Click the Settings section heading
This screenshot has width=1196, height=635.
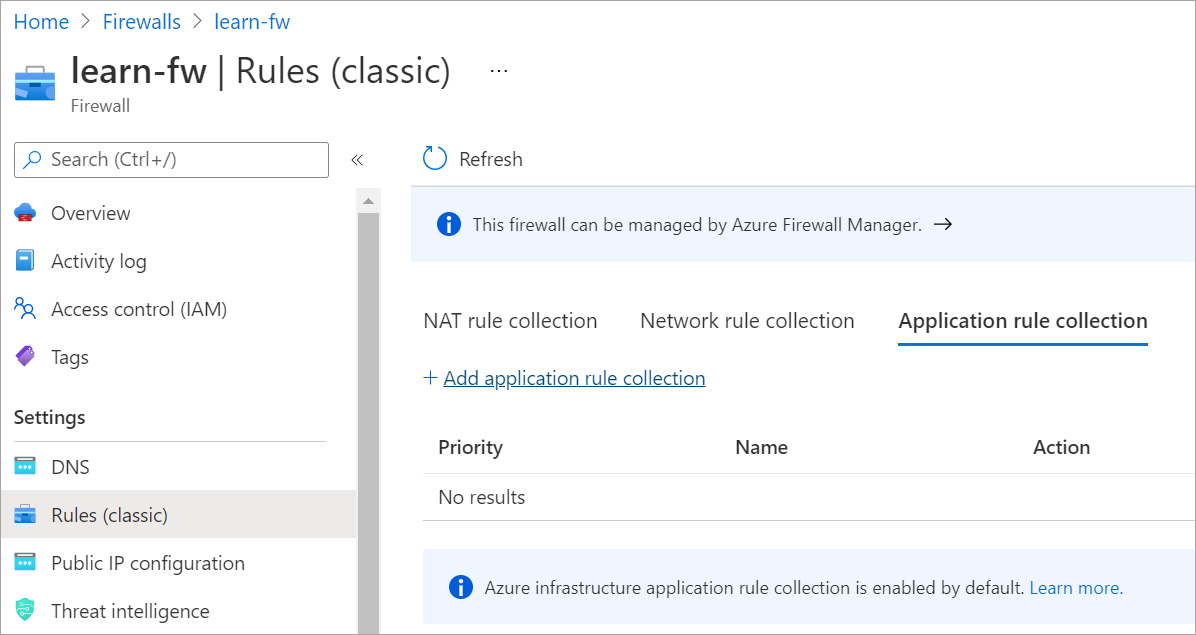tap(50, 418)
